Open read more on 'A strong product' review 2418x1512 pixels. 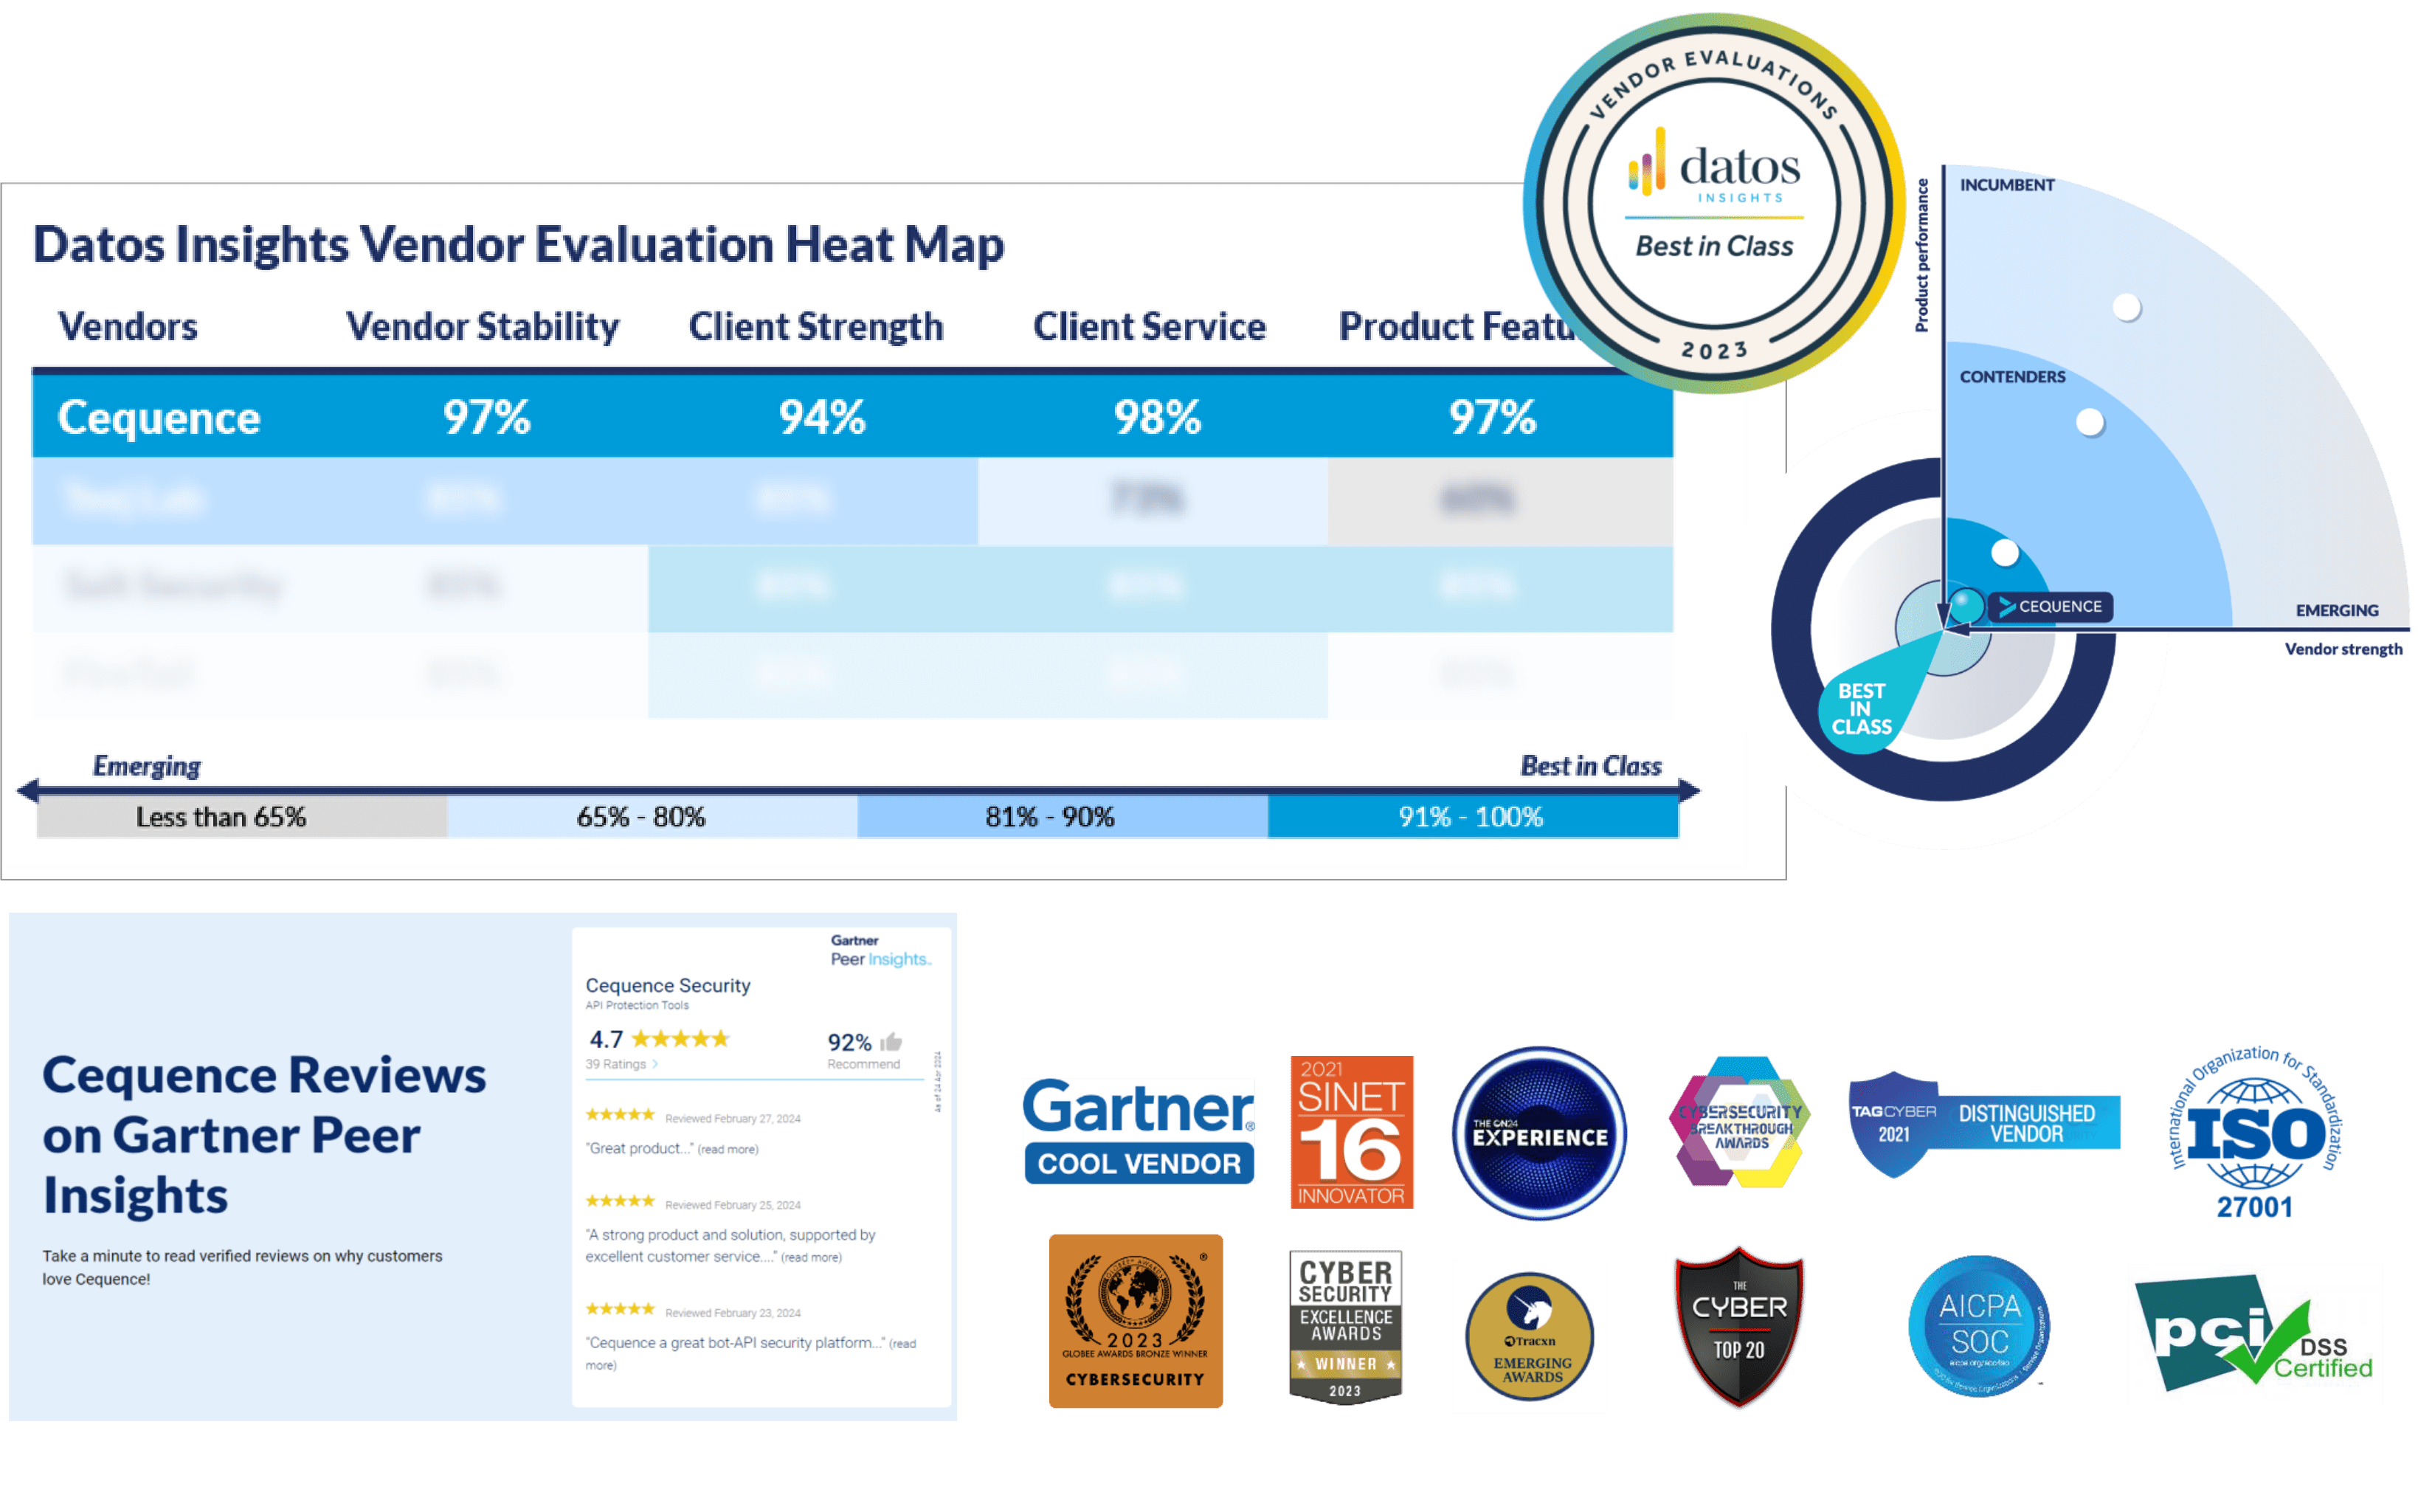point(811,1257)
